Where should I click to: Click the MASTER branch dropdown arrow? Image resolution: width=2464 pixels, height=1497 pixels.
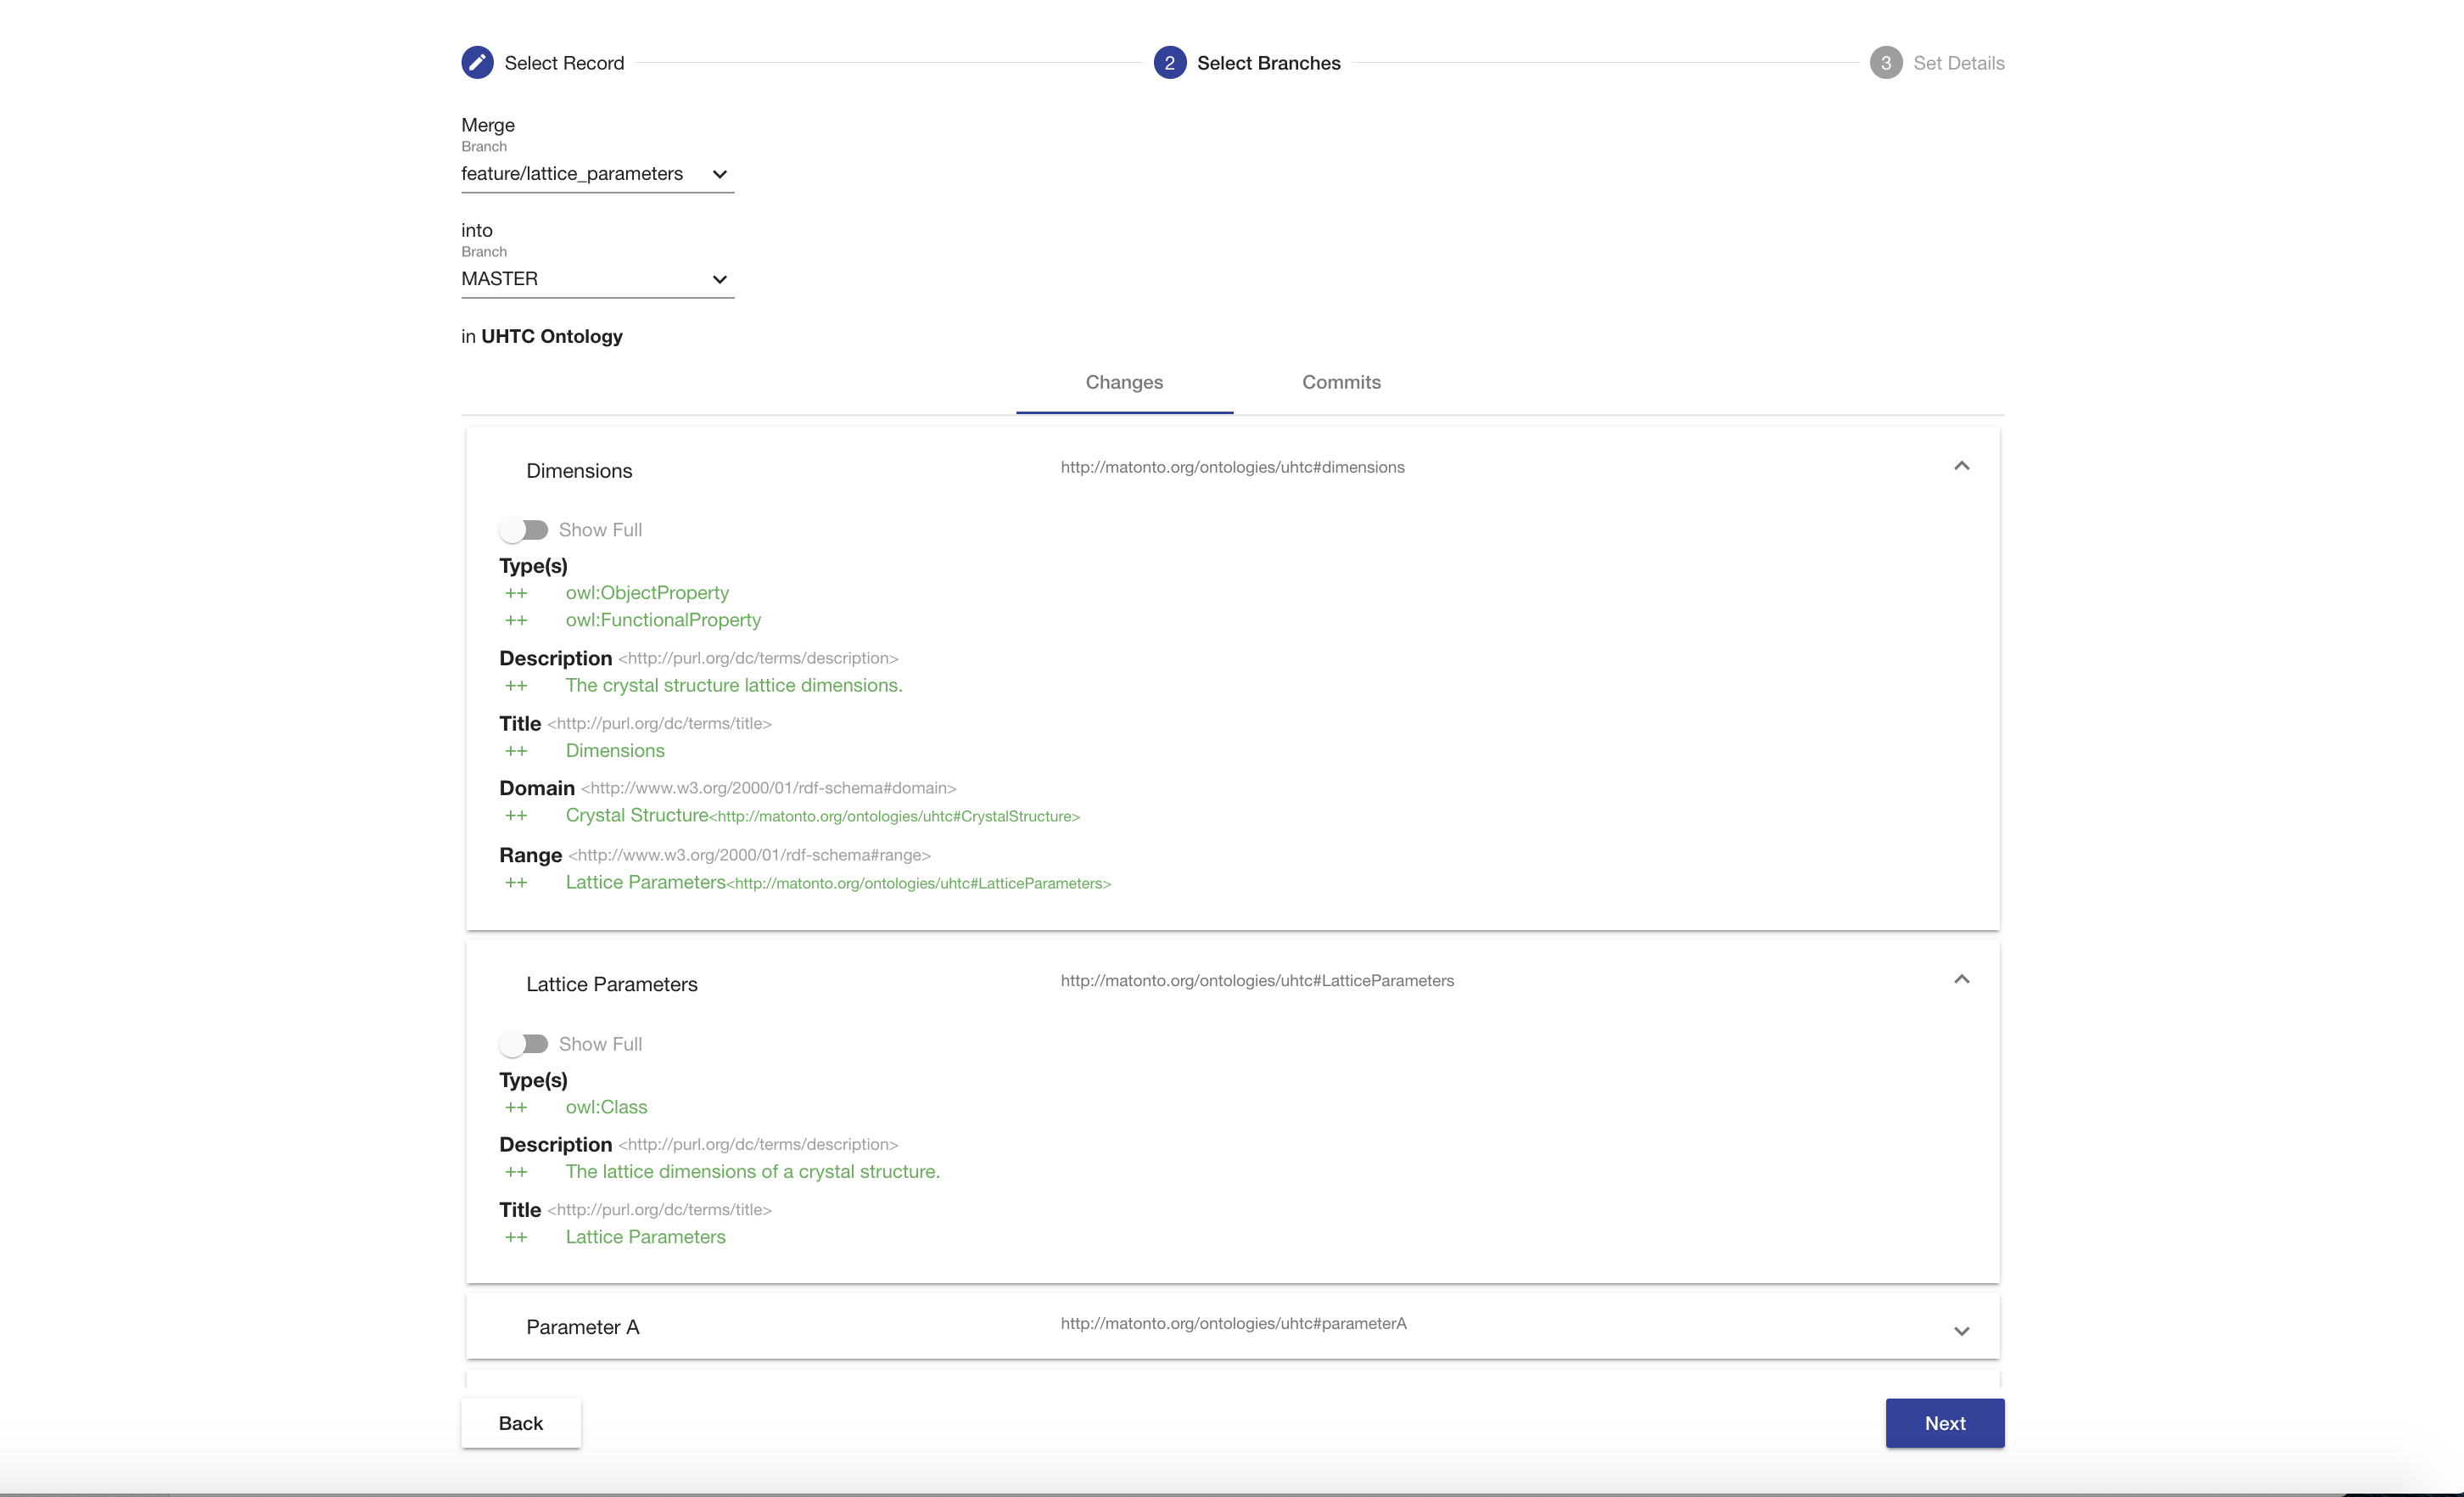tap(719, 279)
